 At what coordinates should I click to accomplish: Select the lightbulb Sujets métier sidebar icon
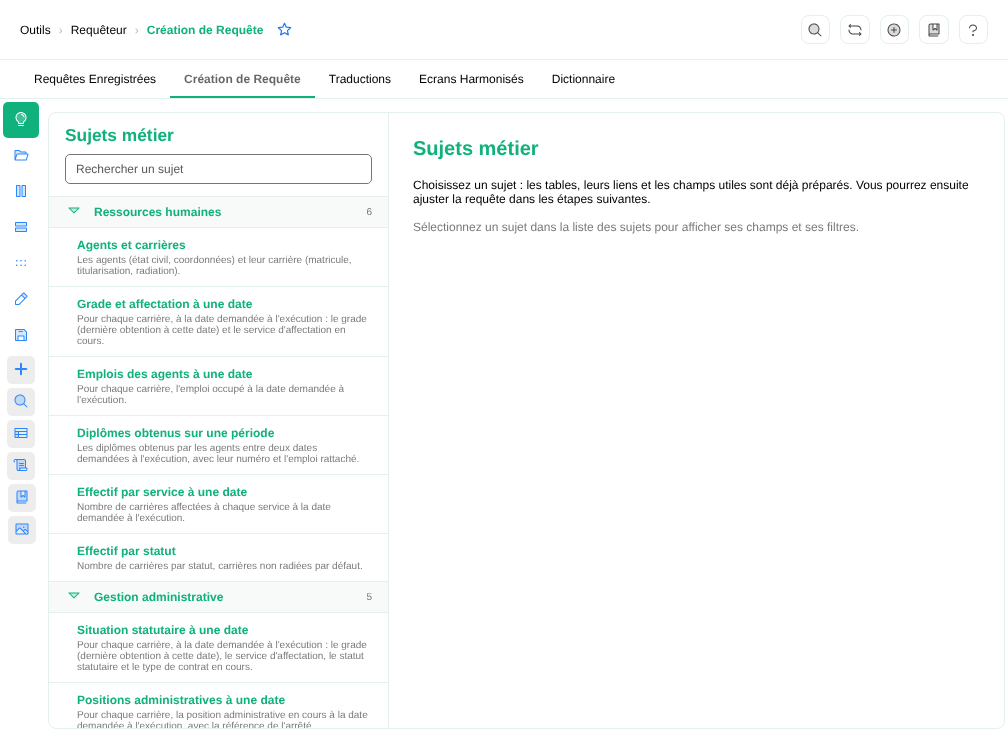(21, 120)
